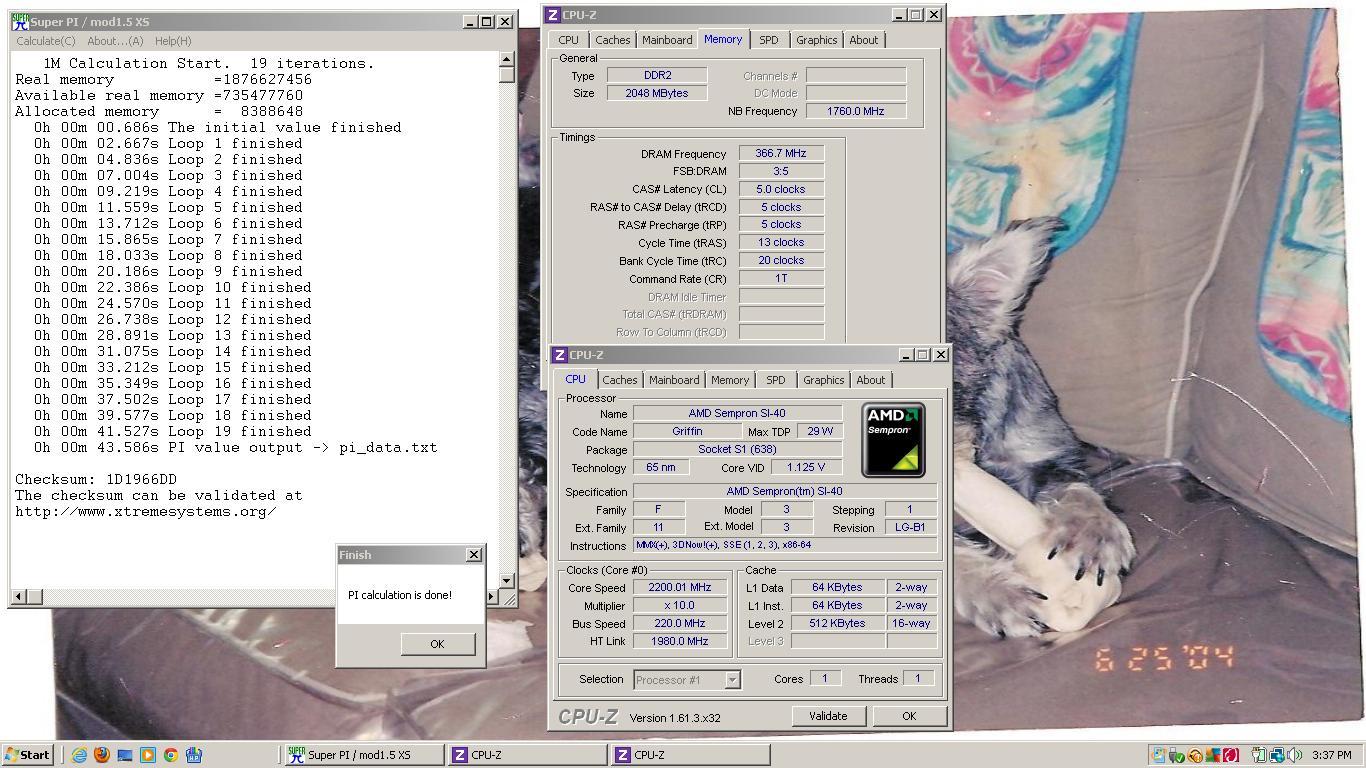The width and height of the screenshot is (1366, 768).
Task: Click the Command Rate 1T value
Action: (781, 278)
